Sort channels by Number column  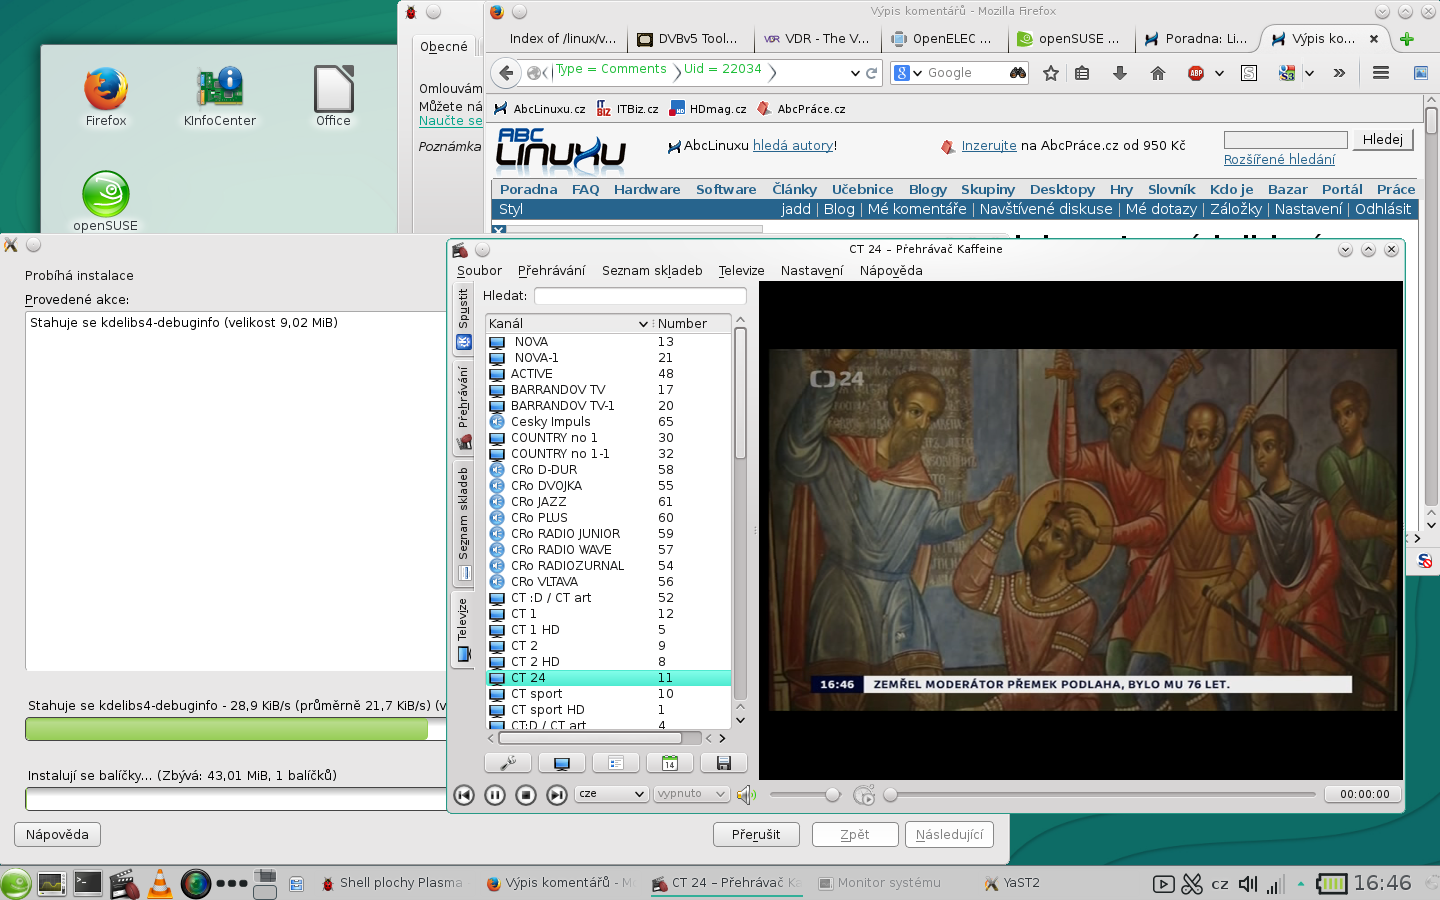coord(692,324)
